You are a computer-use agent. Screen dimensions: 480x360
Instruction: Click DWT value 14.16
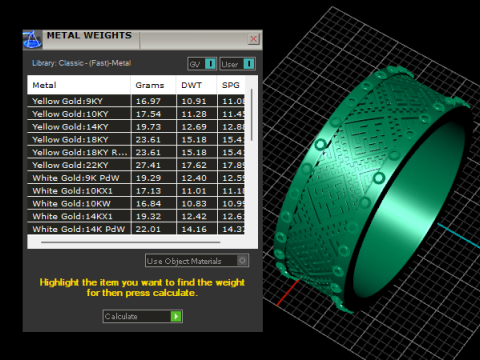(194, 229)
